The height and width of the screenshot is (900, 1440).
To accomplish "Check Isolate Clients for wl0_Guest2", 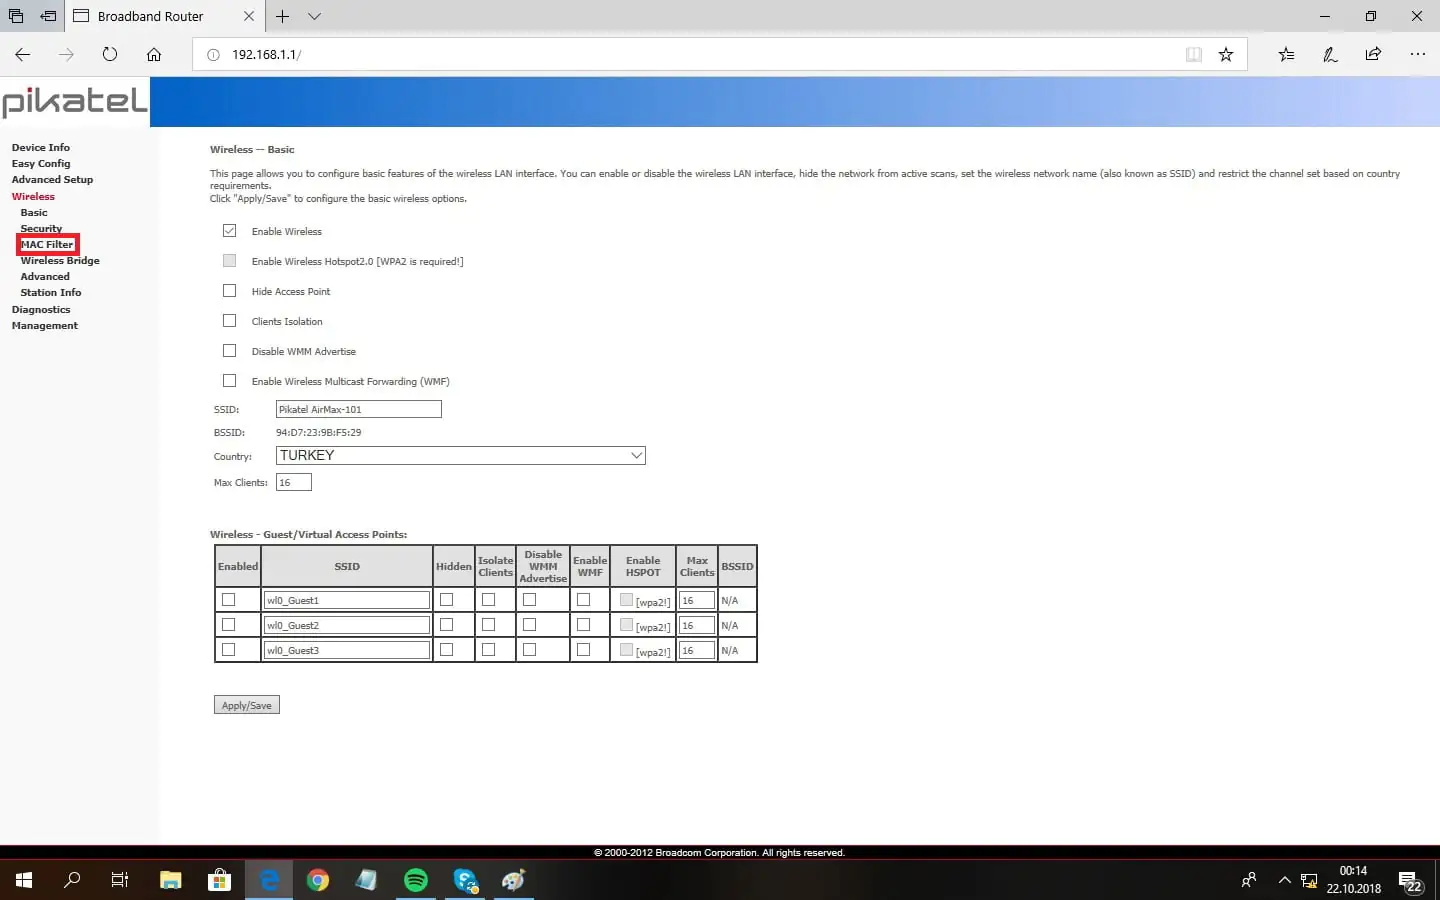I will tap(489, 625).
